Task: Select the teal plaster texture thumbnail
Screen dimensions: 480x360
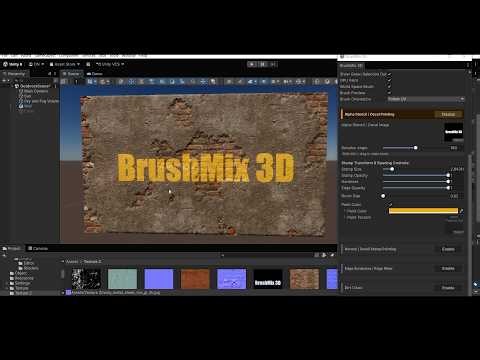Action: [x=122, y=279]
